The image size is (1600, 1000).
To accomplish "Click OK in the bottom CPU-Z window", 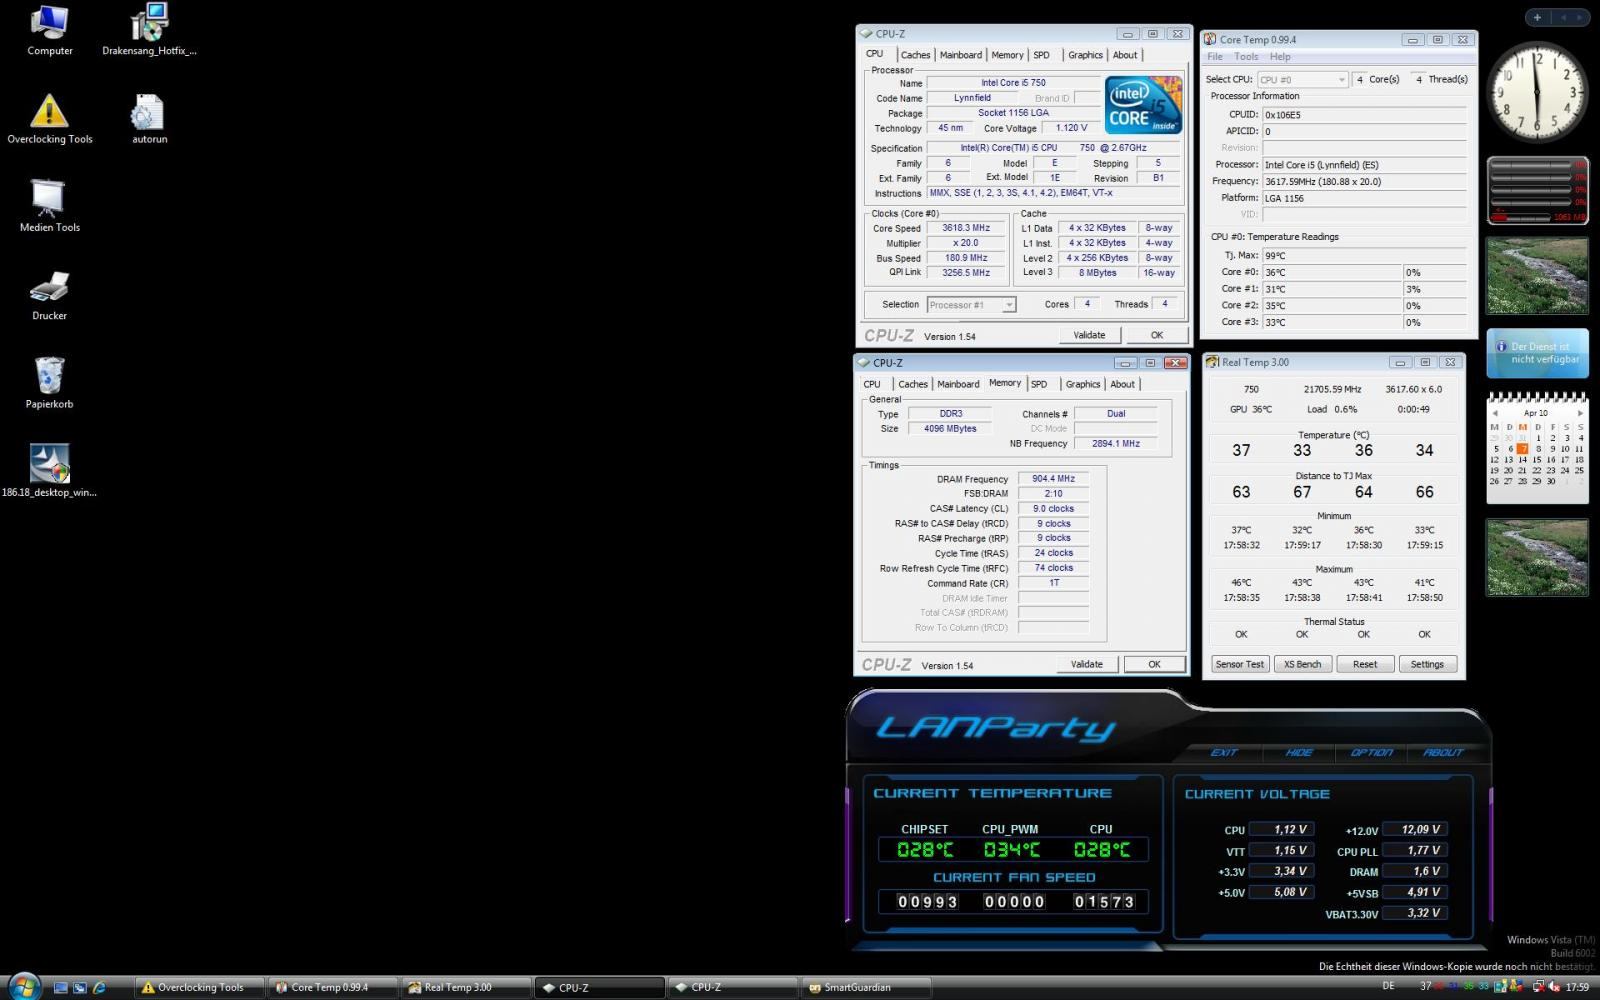I will click(1154, 664).
